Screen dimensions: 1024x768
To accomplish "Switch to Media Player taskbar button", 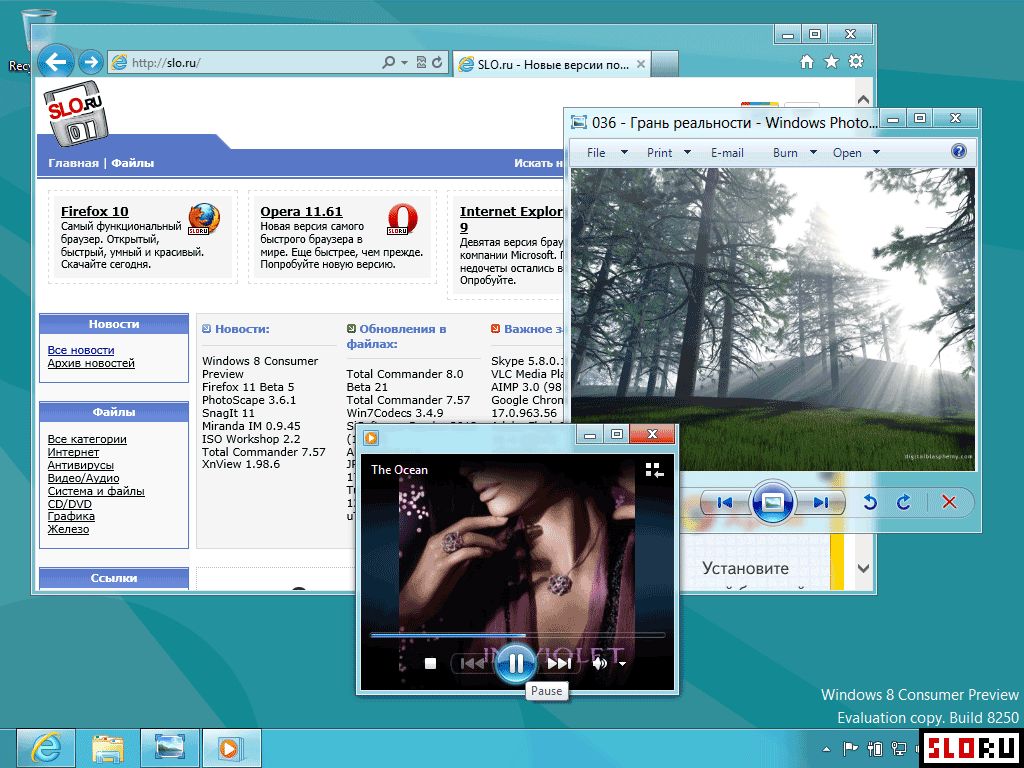I will (x=232, y=748).
